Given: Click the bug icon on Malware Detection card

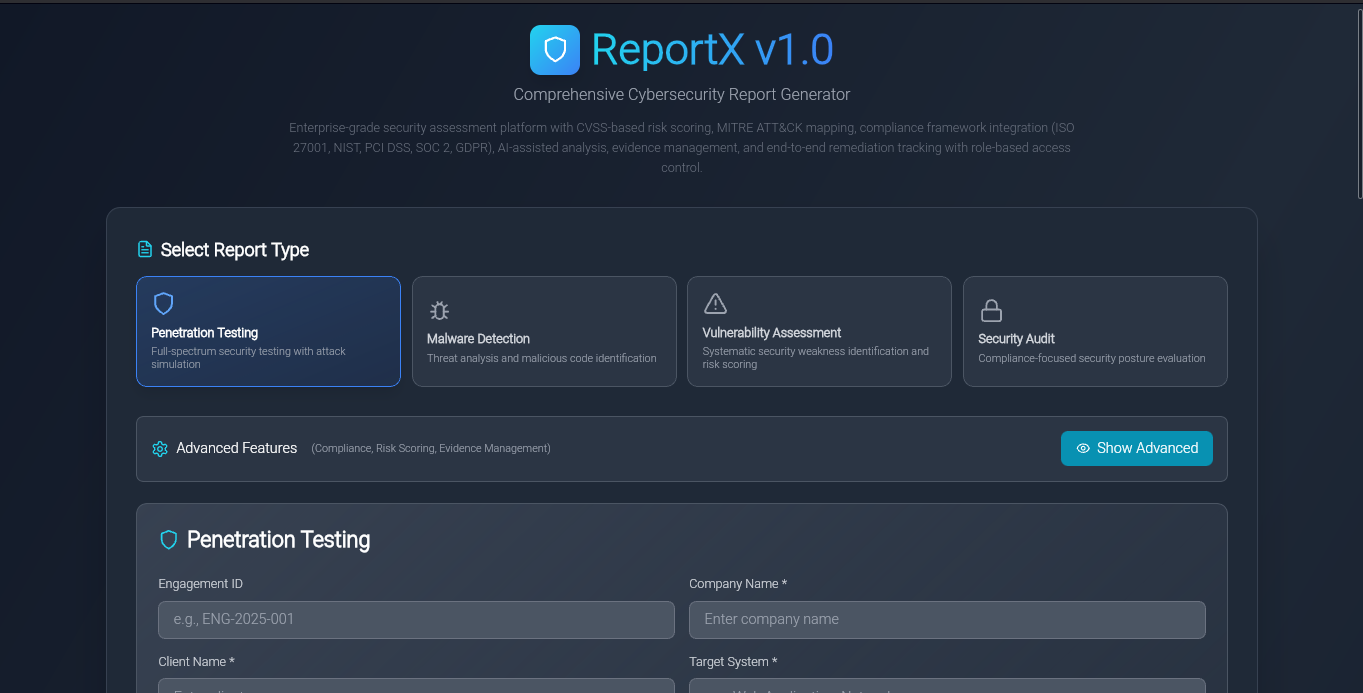Looking at the screenshot, I should pyautogui.click(x=439, y=310).
